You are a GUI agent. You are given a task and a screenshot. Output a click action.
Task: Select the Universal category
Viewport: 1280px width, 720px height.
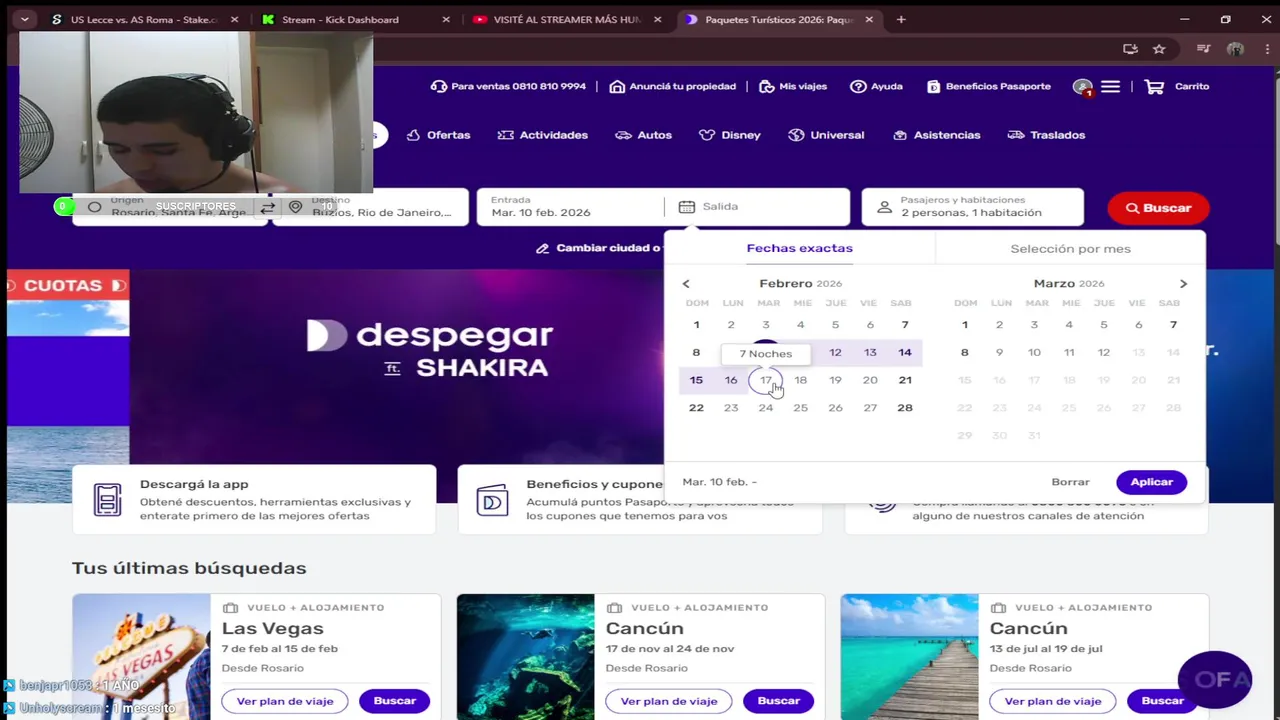click(x=826, y=135)
